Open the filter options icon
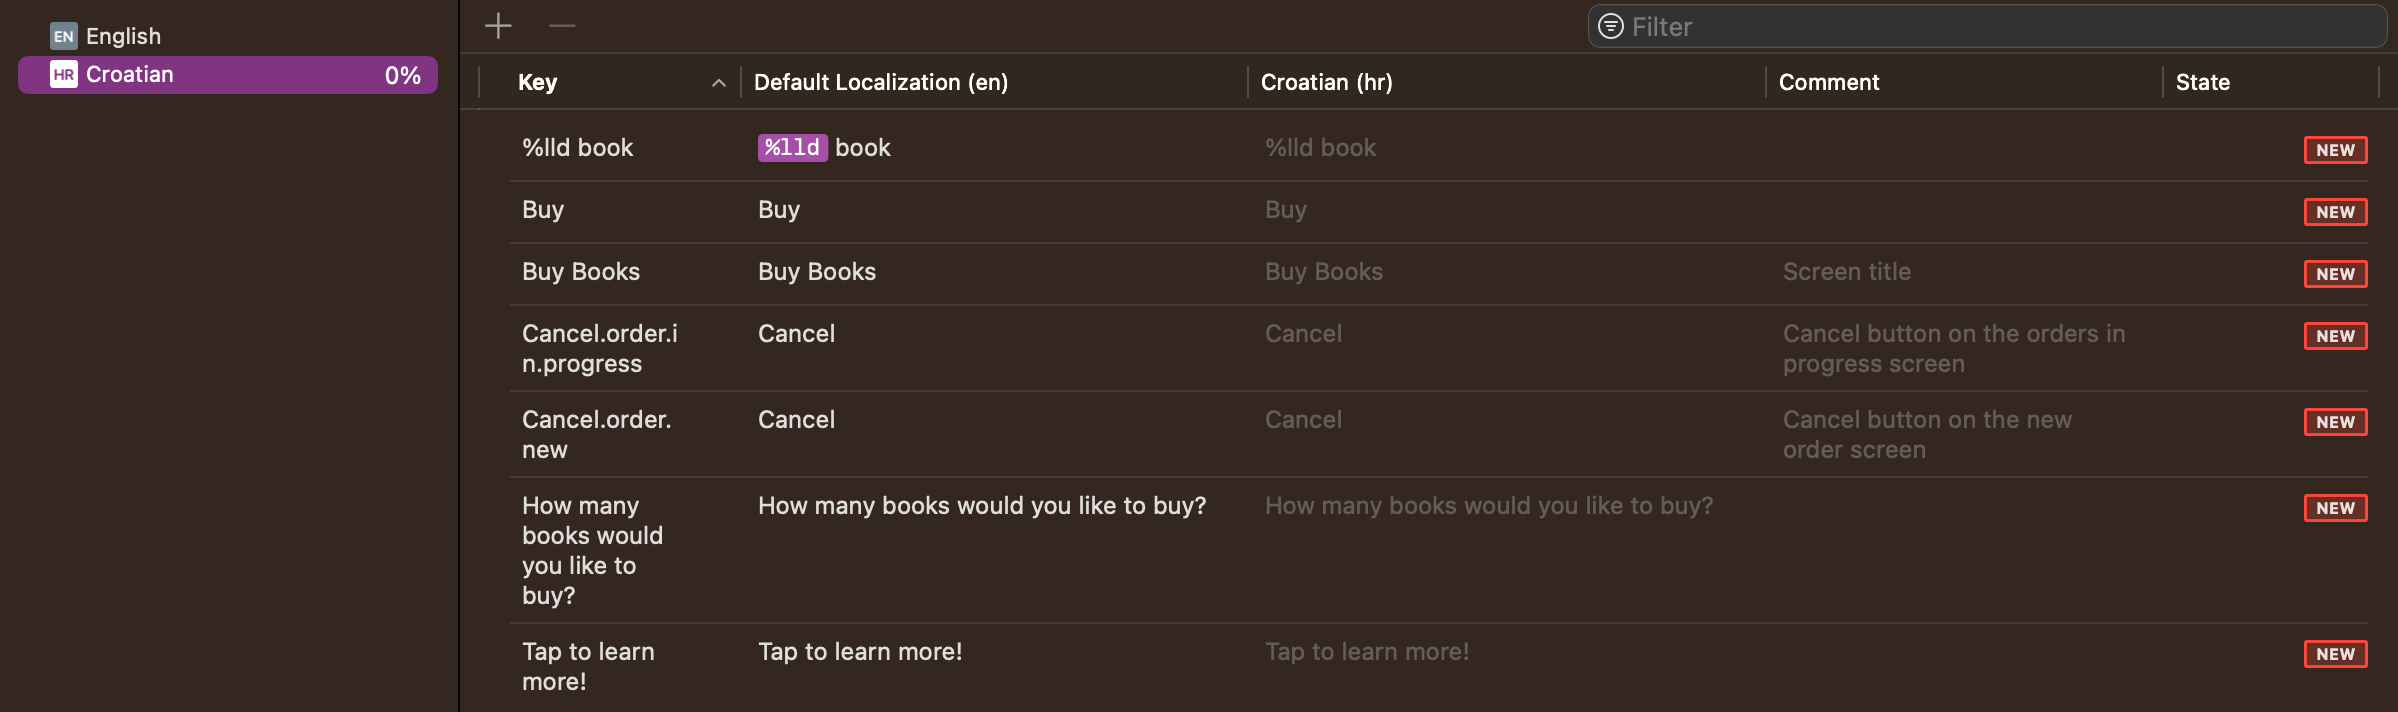The height and width of the screenshot is (712, 2398). tap(1610, 26)
